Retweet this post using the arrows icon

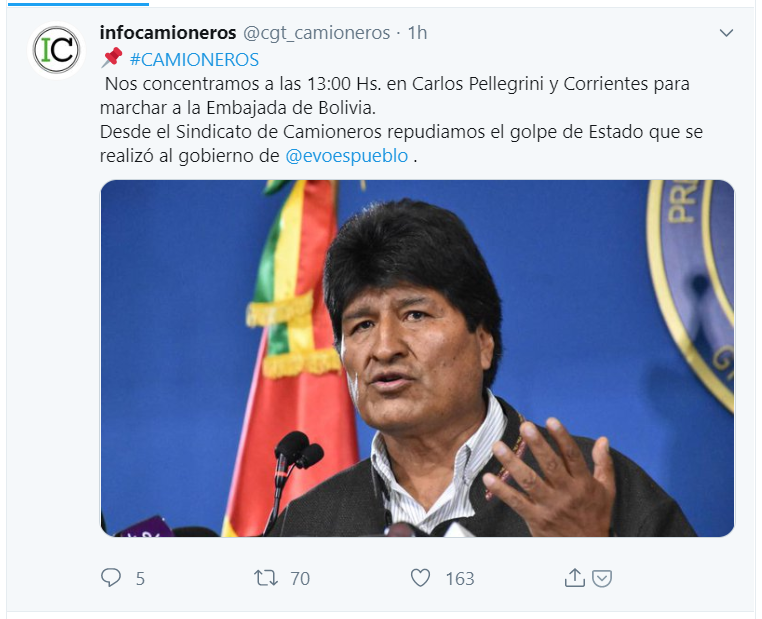coord(266,578)
